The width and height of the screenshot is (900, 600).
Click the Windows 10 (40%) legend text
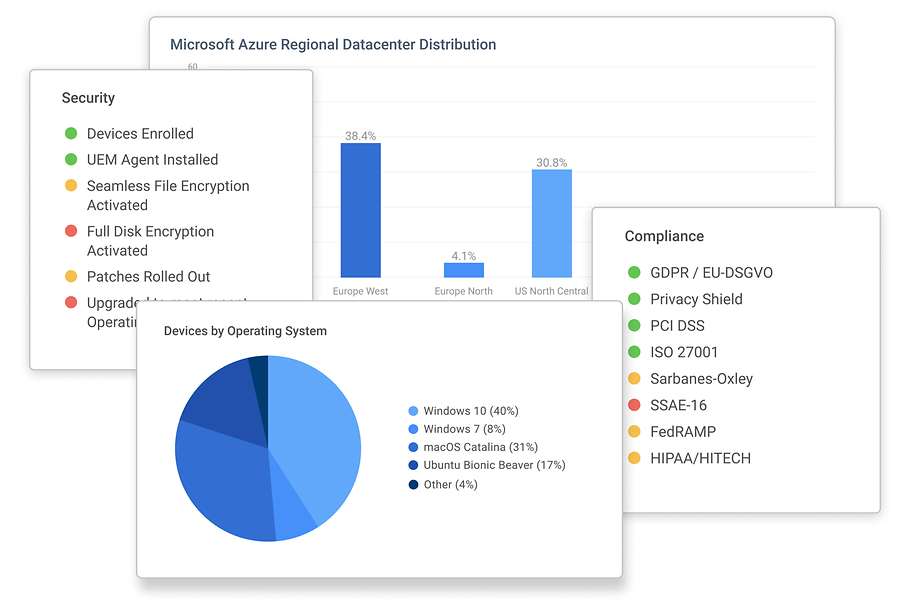pos(471,411)
